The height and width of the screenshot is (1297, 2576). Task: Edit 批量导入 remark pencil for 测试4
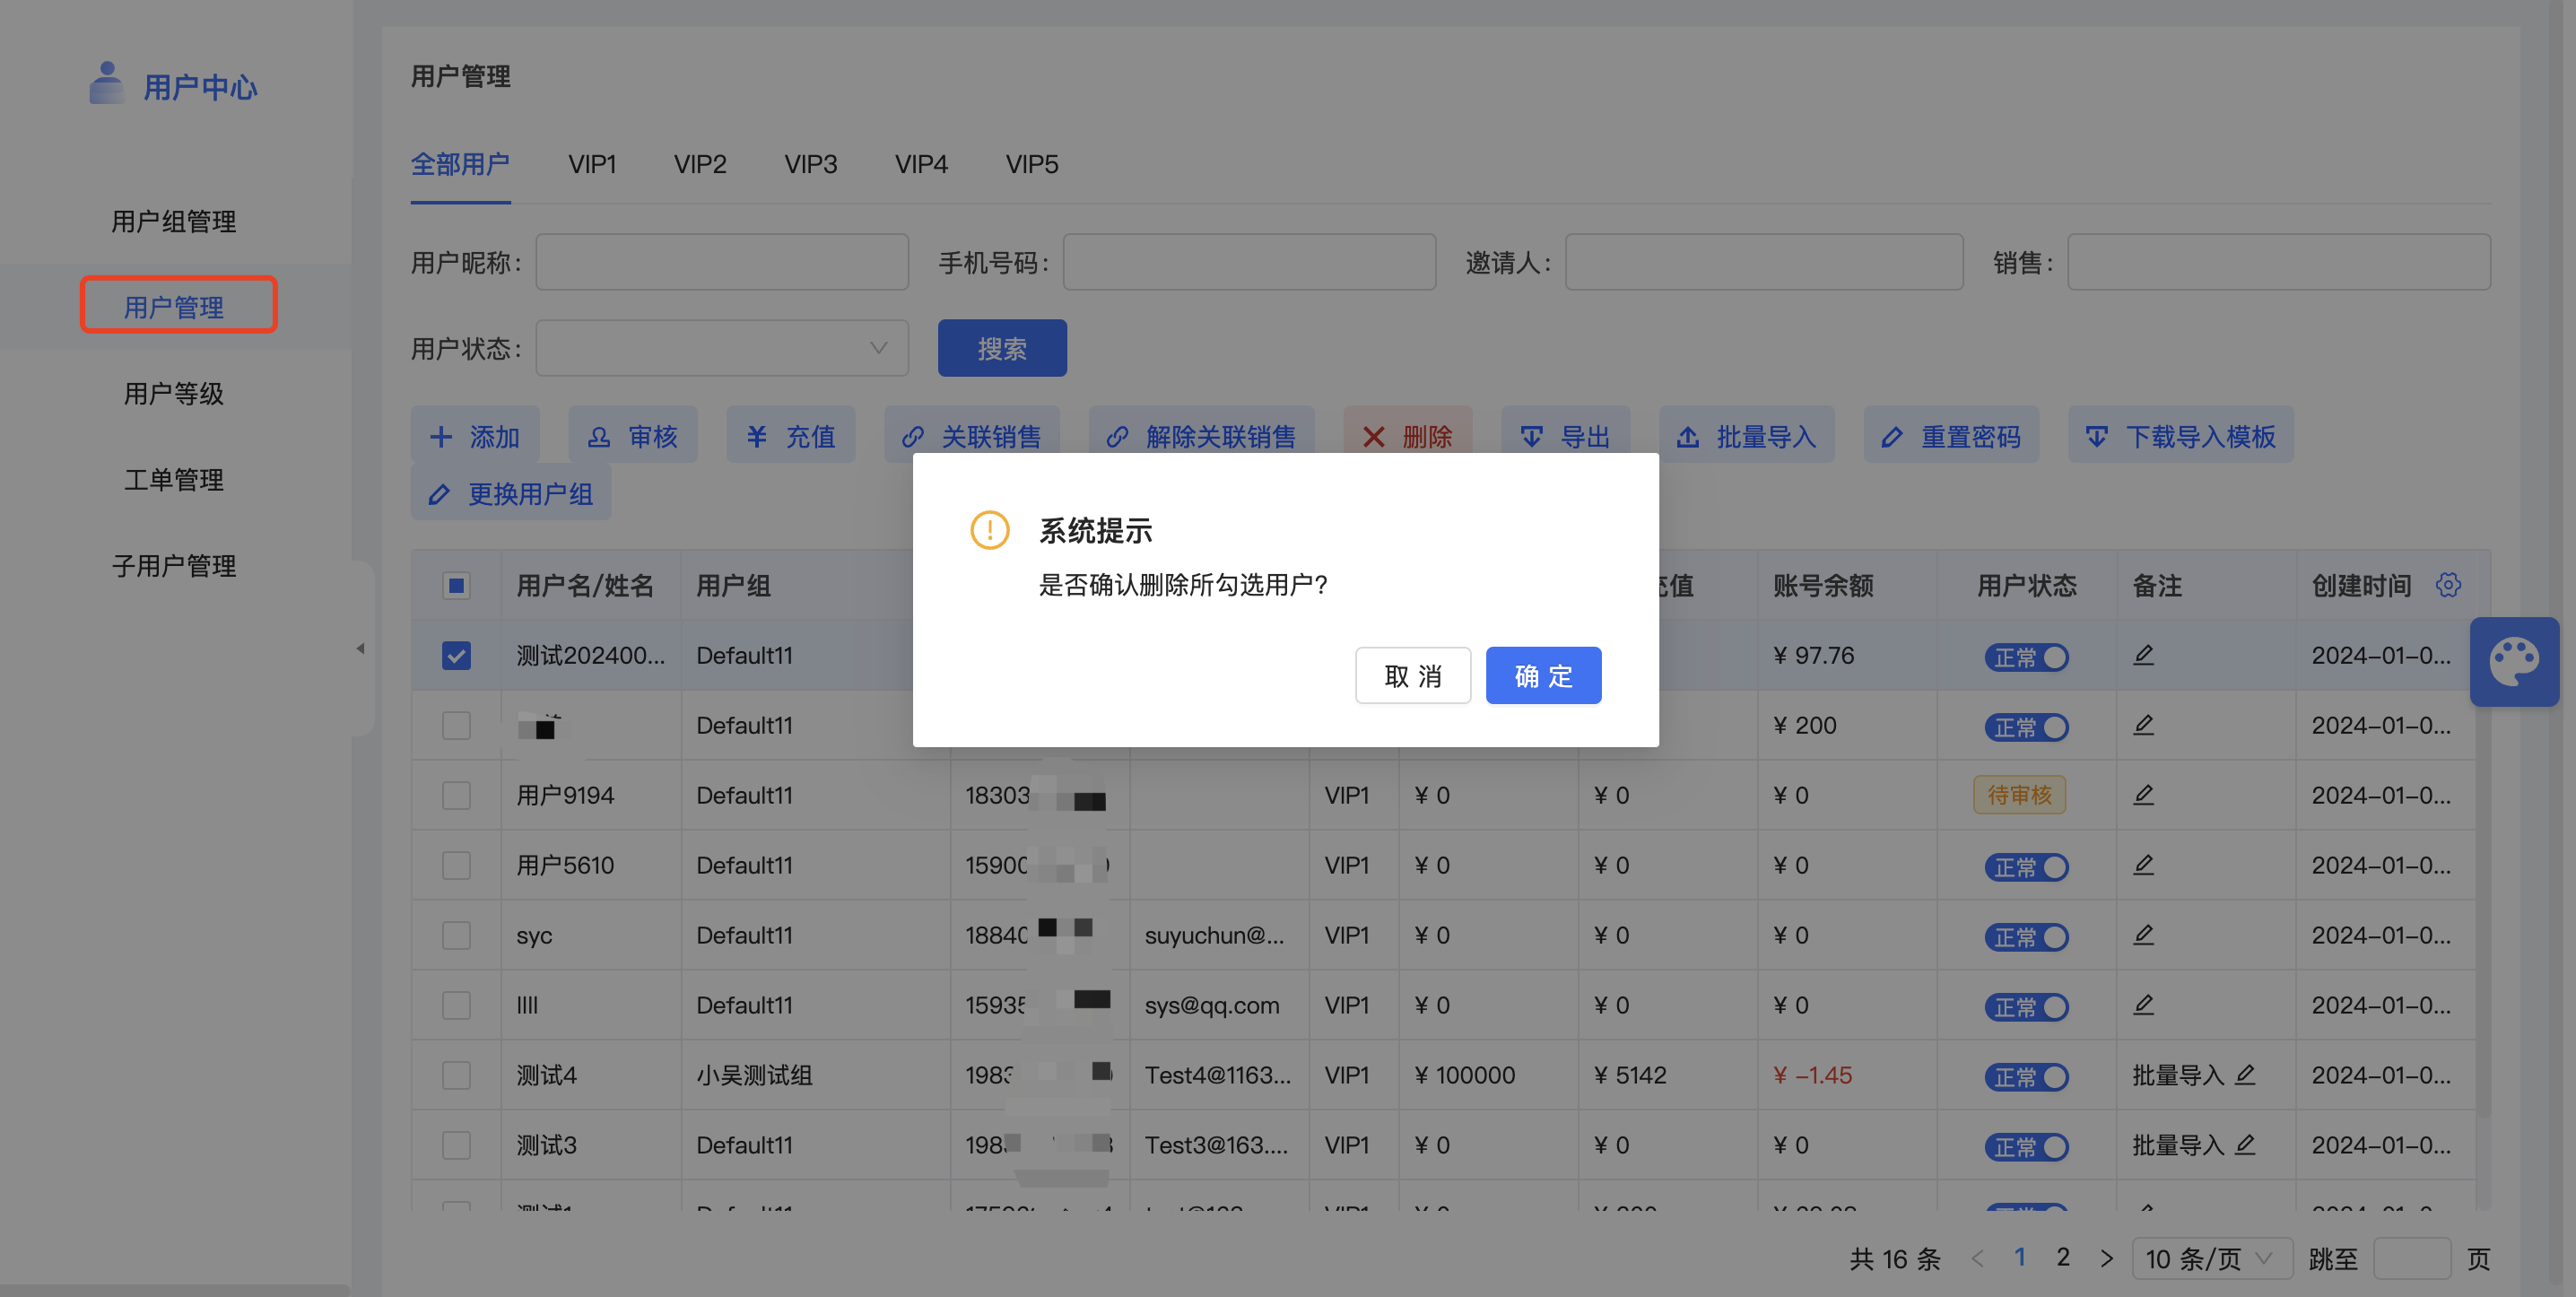click(x=2245, y=1075)
